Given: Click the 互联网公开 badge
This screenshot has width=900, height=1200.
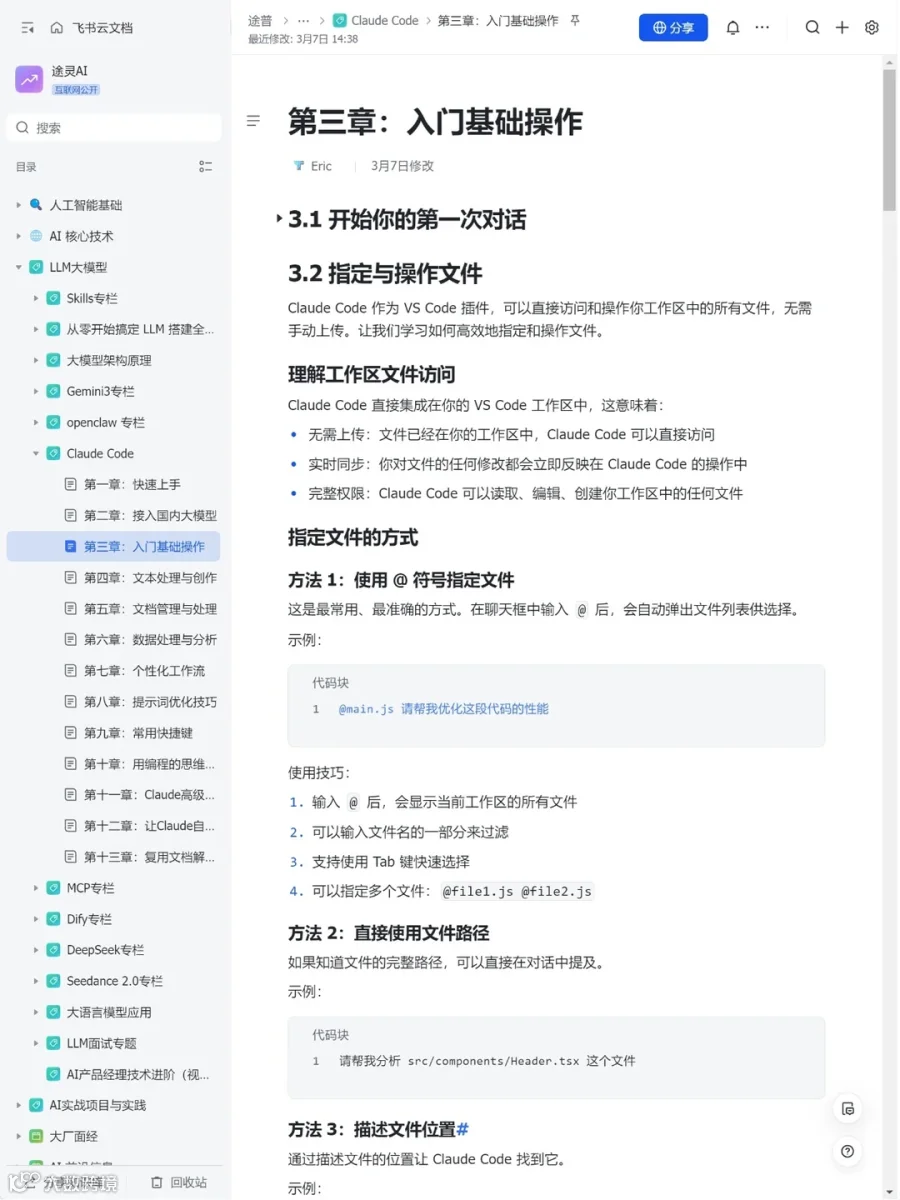Looking at the screenshot, I should click(76, 90).
